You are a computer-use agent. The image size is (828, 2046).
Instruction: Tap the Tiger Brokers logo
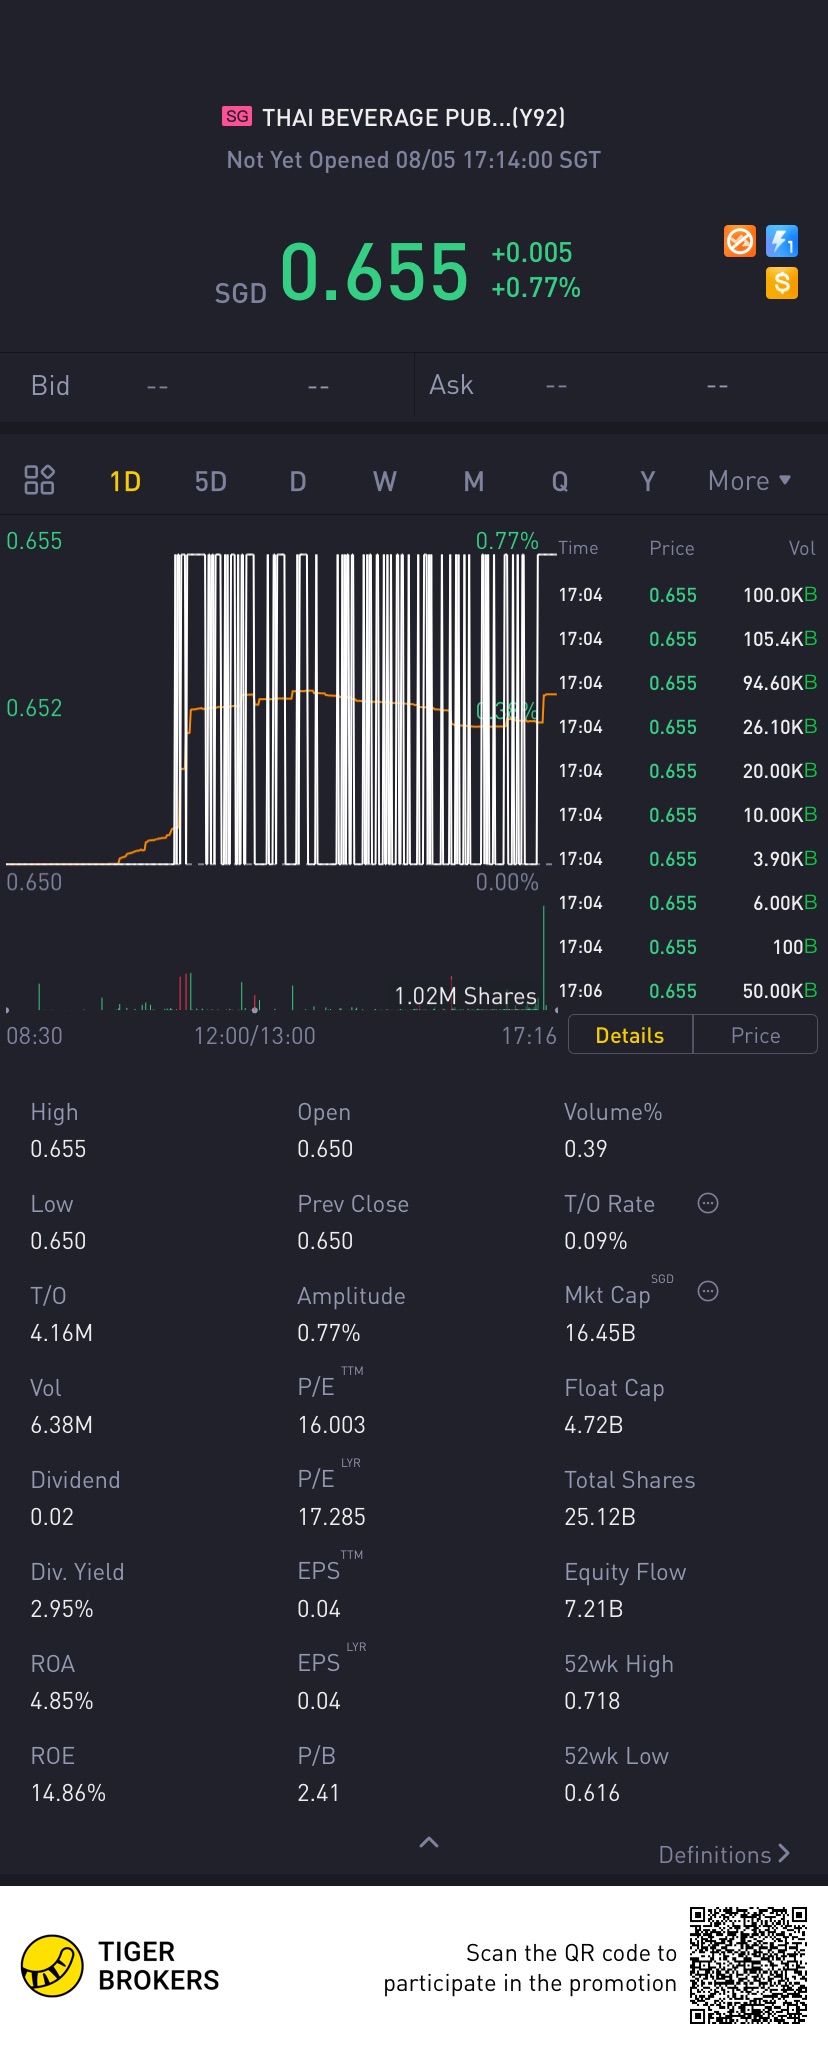[x=120, y=1966]
